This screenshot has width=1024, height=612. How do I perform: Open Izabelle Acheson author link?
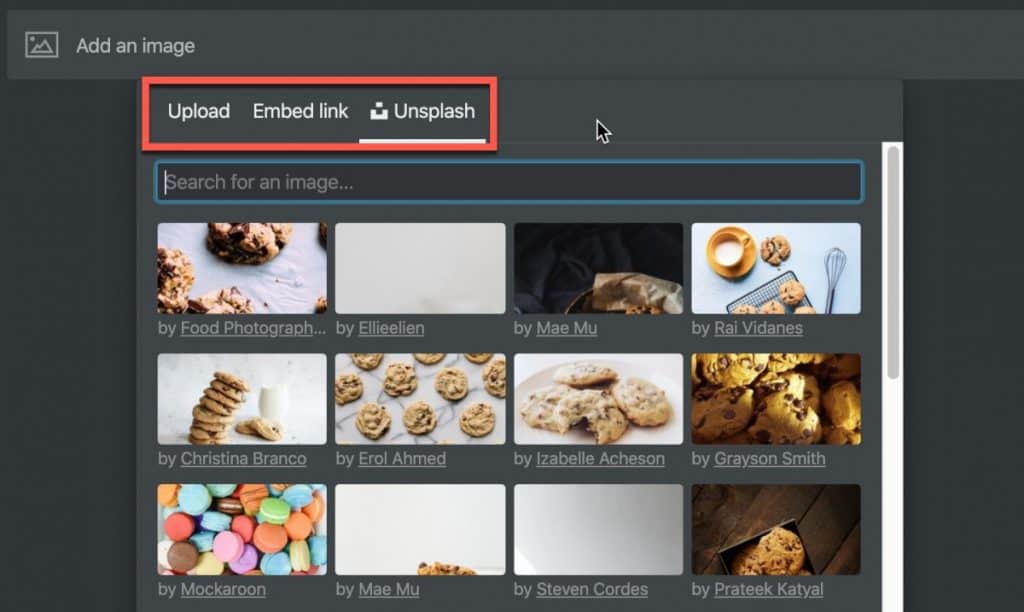tap(601, 459)
